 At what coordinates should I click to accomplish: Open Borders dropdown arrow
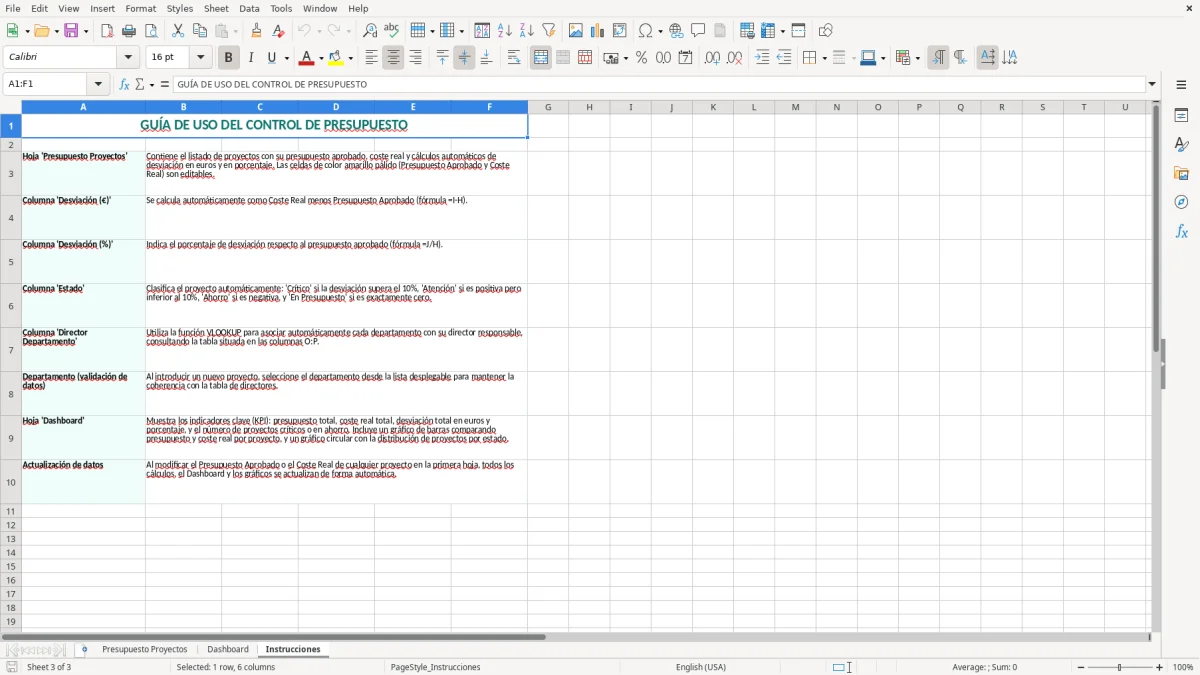(x=823, y=58)
